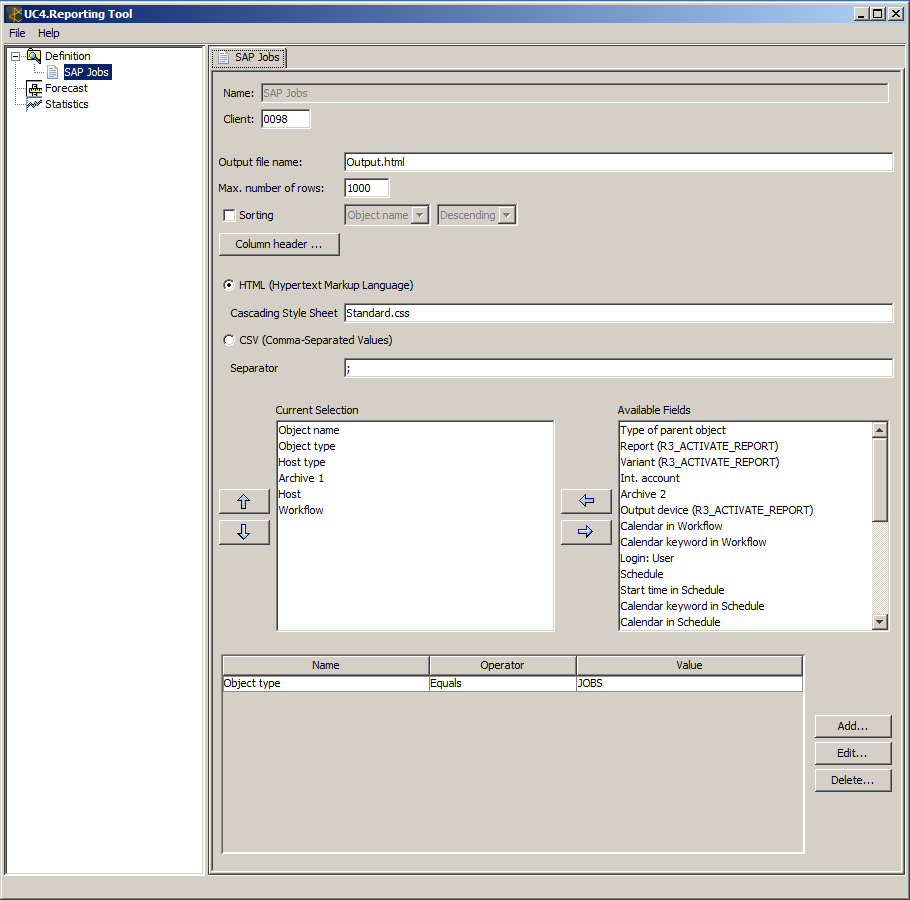910x900 pixels.
Task: Select 'Archive 2' in Available Fields
Action: (x=643, y=494)
